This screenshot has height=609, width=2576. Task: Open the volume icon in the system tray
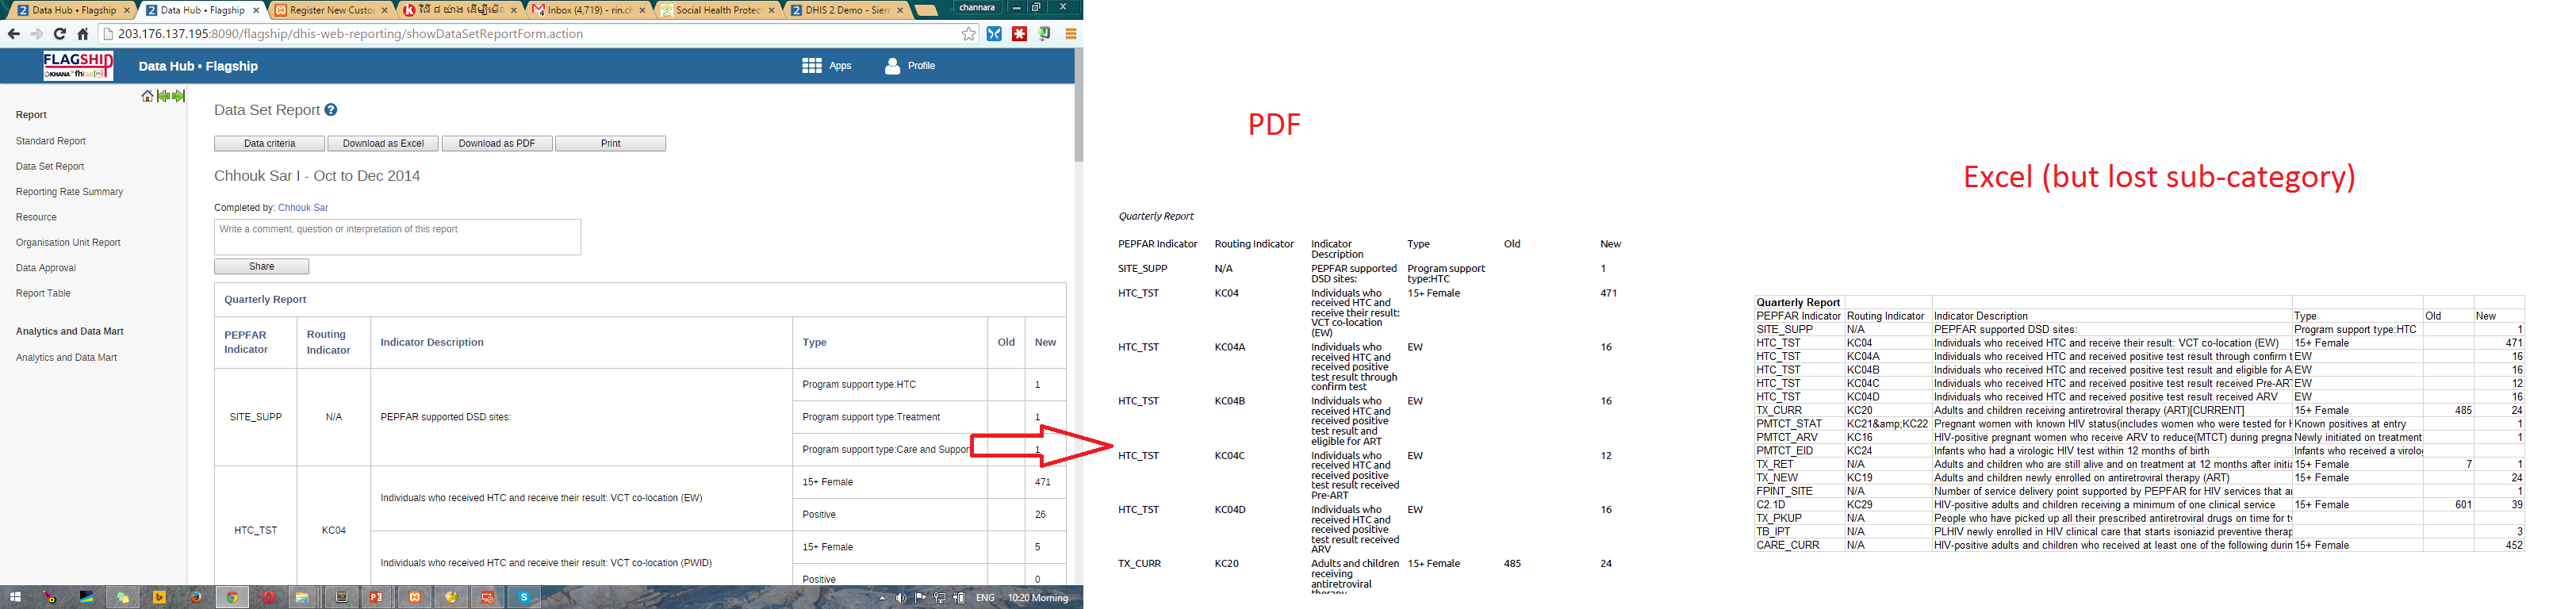pyautogui.click(x=901, y=598)
